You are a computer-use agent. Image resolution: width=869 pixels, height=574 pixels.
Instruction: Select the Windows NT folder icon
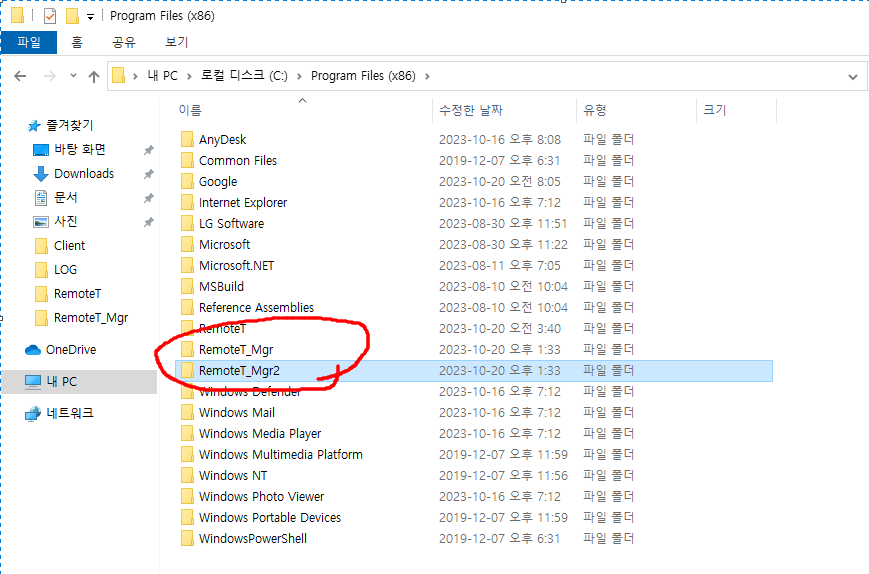[x=187, y=476]
